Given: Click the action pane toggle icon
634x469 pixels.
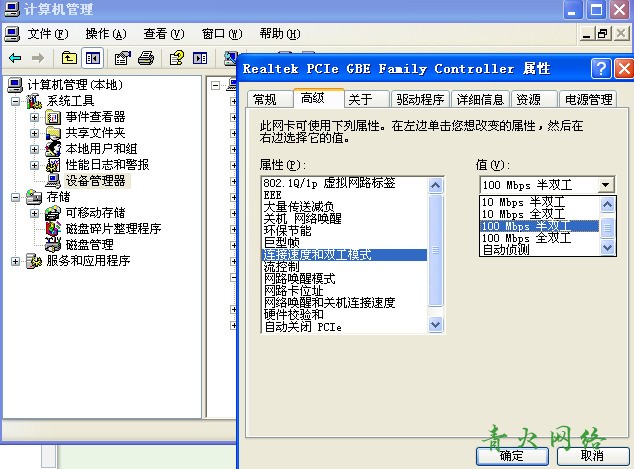Looking at the screenshot, I should click(x=200, y=58).
